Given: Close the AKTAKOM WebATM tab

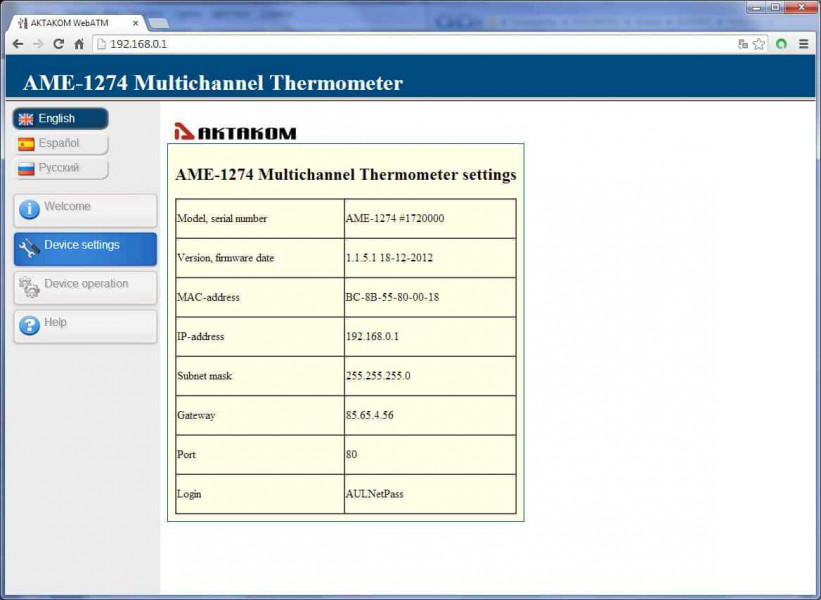Looking at the screenshot, I should tap(135, 23).
